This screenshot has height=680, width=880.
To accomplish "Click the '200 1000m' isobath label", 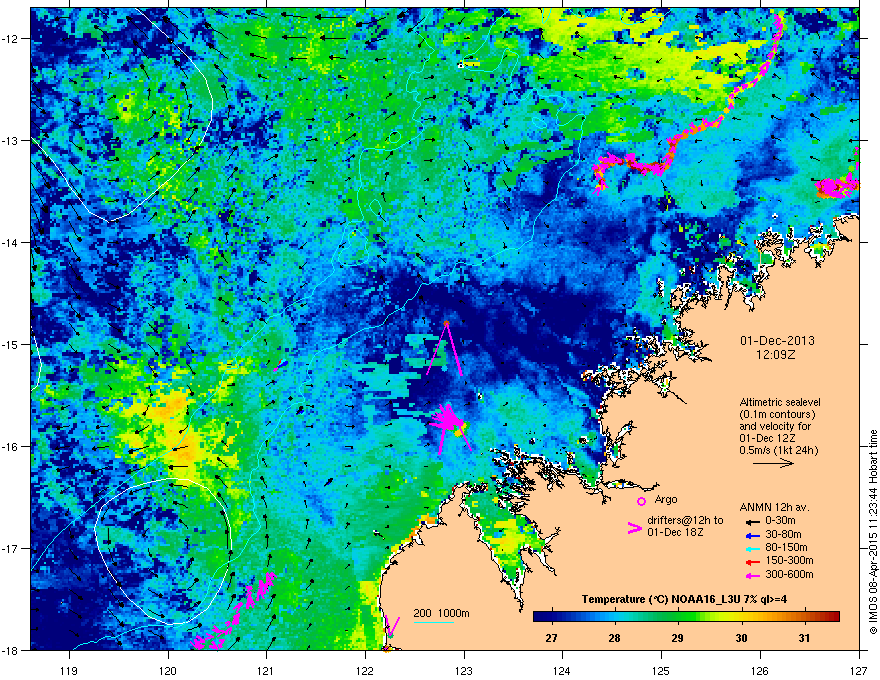I will point(441,613).
